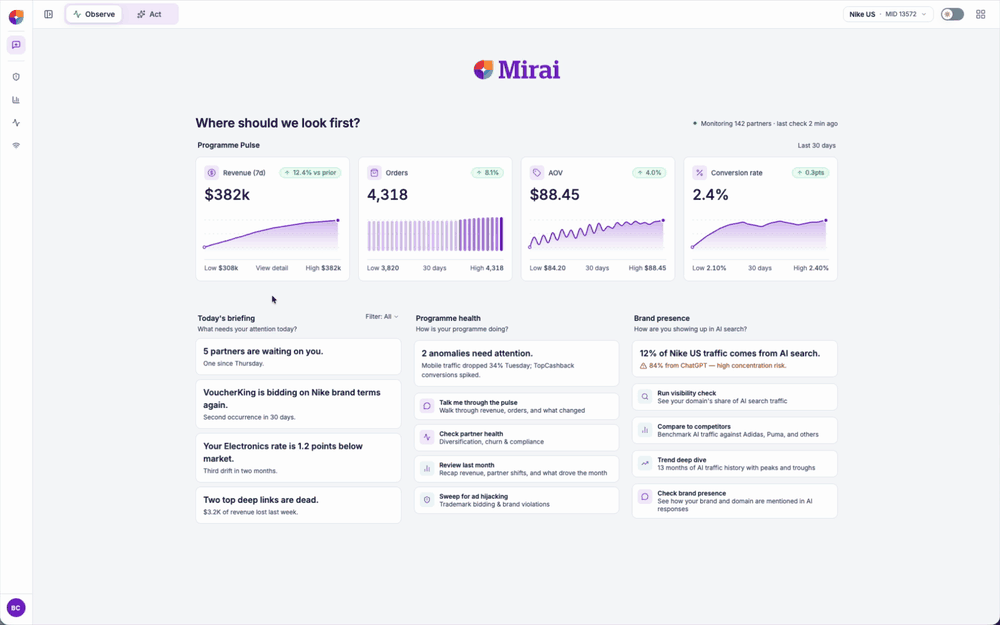Click the speech bubble icon beside Talk me through the pulse

pos(427,406)
